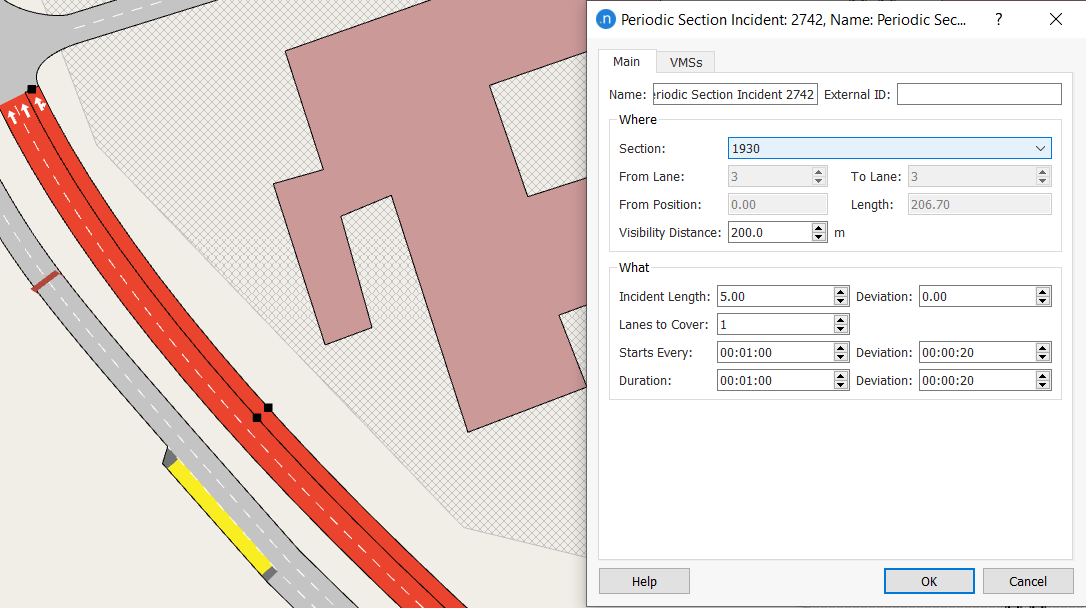Close the Periodic Section Incident dialog
The width and height of the screenshot is (1086, 608).
click(x=1055, y=19)
